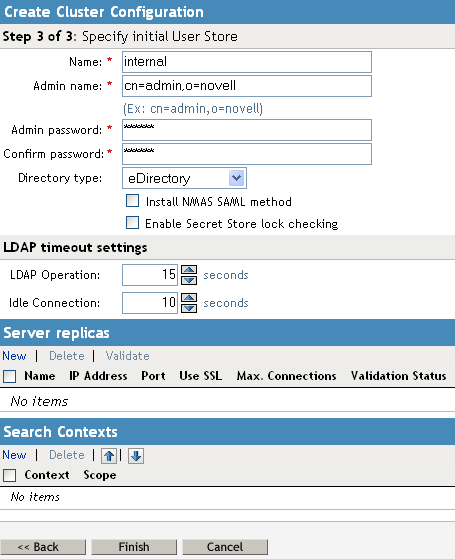The height and width of the screenshot is (559, 455).
Task: Check the select-all box in Server replicas
Action: 9,376
